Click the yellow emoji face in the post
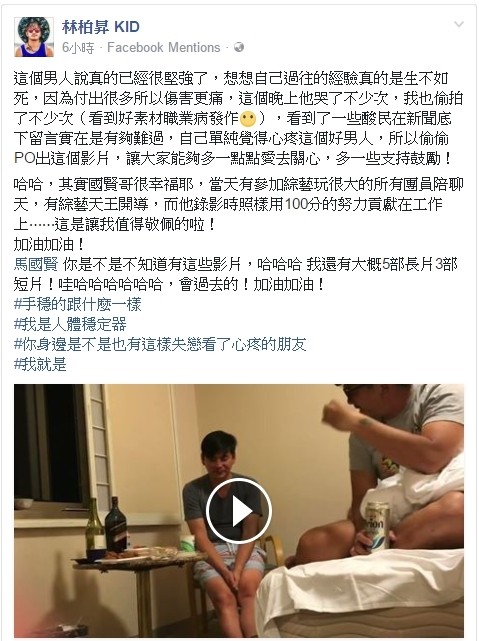Viewport: 479px width, 641px height. pyautogui.click(x=248, y=119)
